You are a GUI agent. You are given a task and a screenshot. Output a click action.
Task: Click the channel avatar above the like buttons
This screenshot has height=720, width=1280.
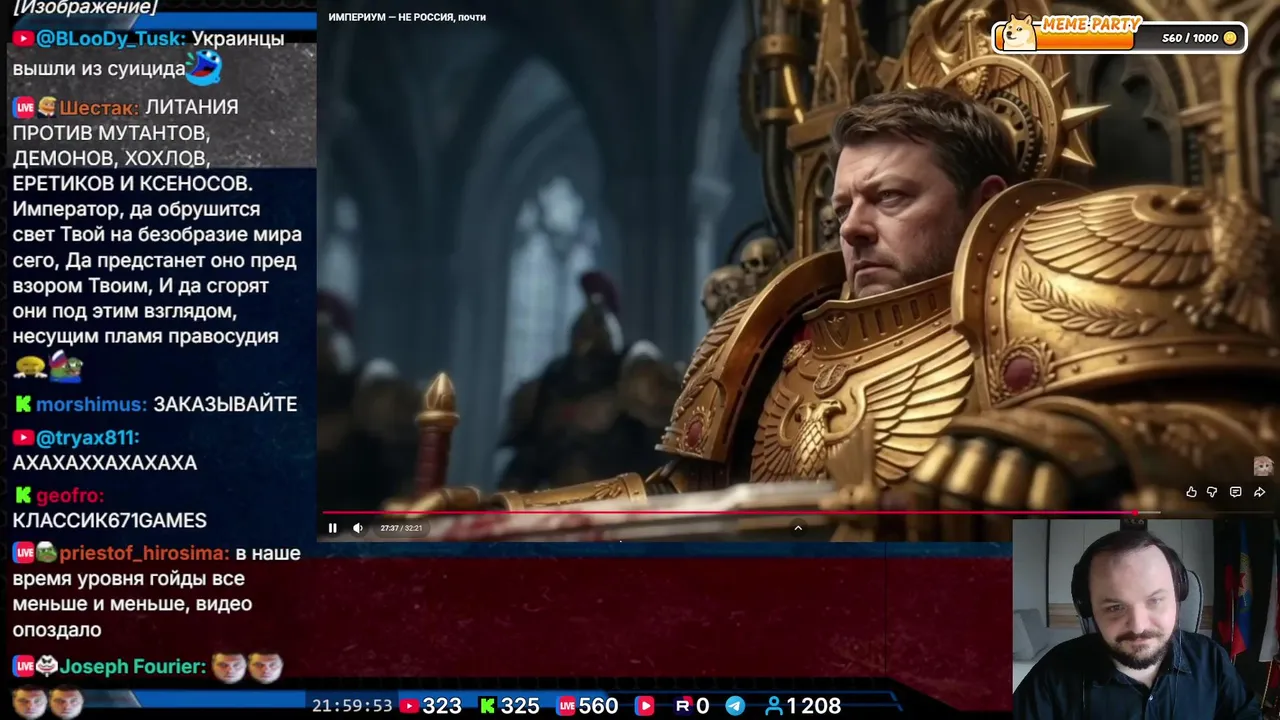click(1263, 466)
